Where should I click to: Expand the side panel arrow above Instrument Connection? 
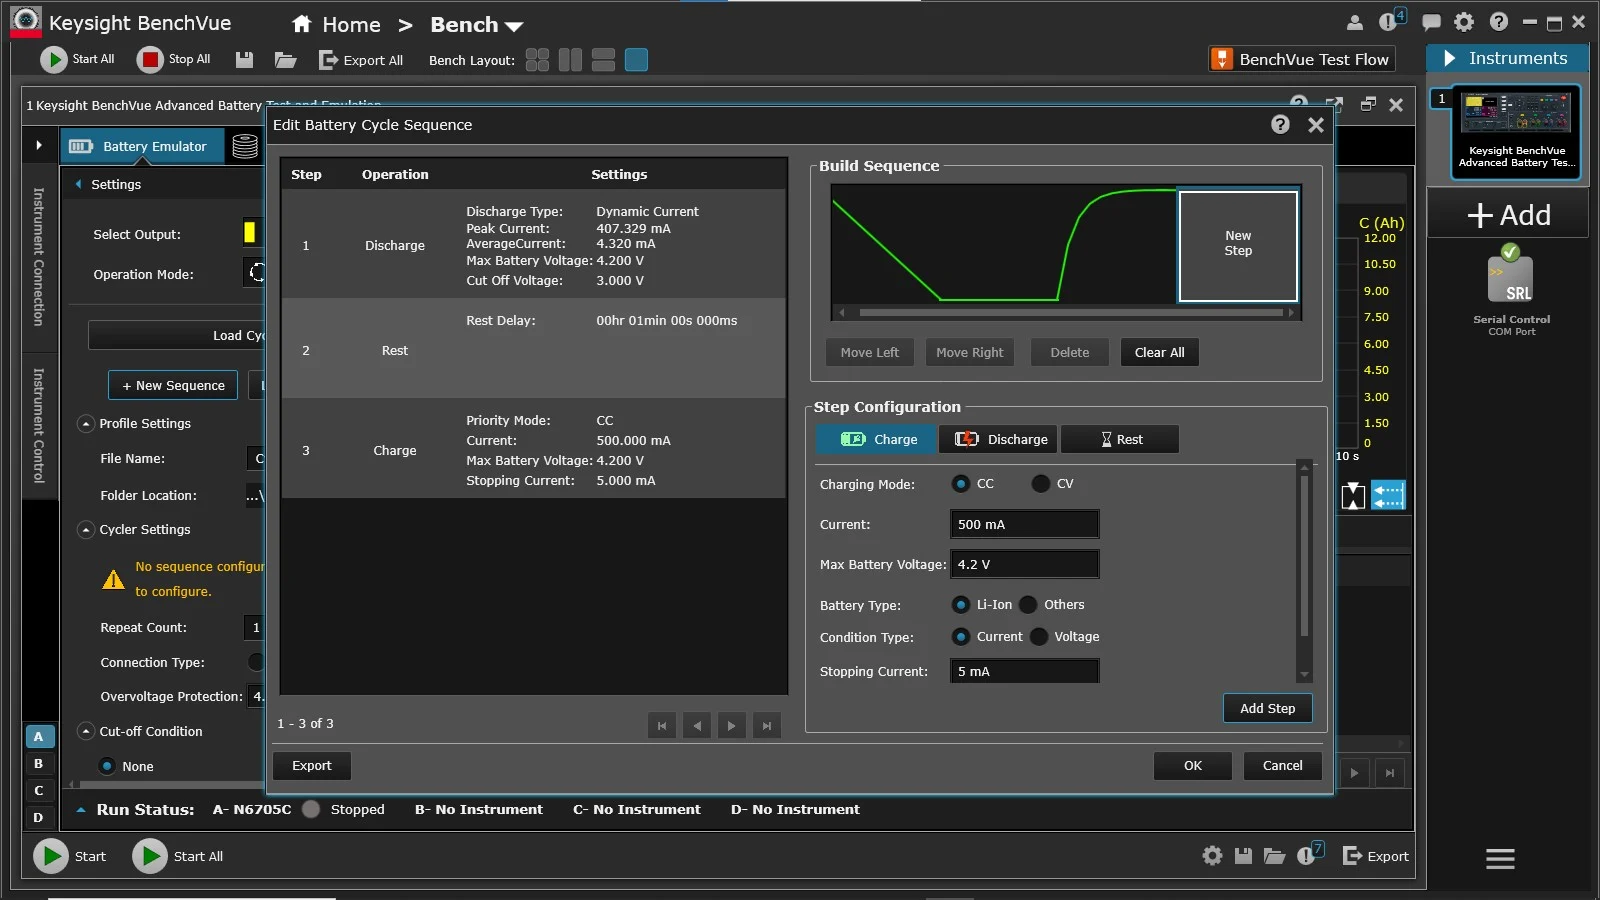[39, 145]
